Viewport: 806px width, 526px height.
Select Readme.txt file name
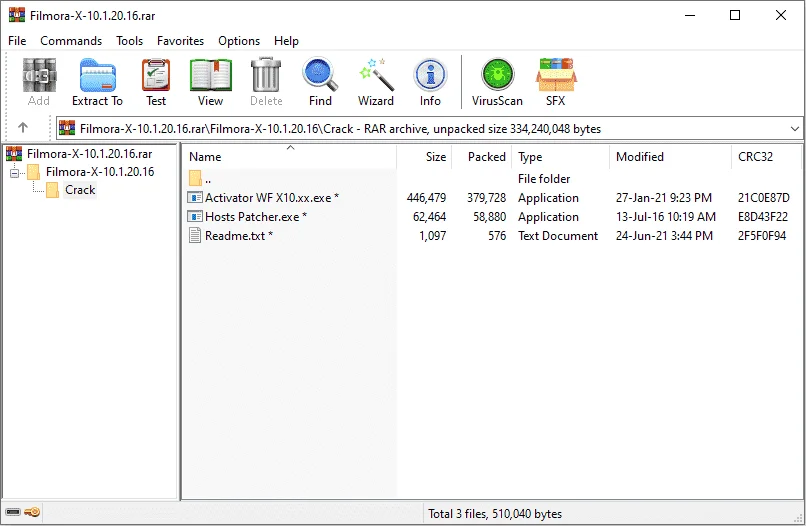239,235
